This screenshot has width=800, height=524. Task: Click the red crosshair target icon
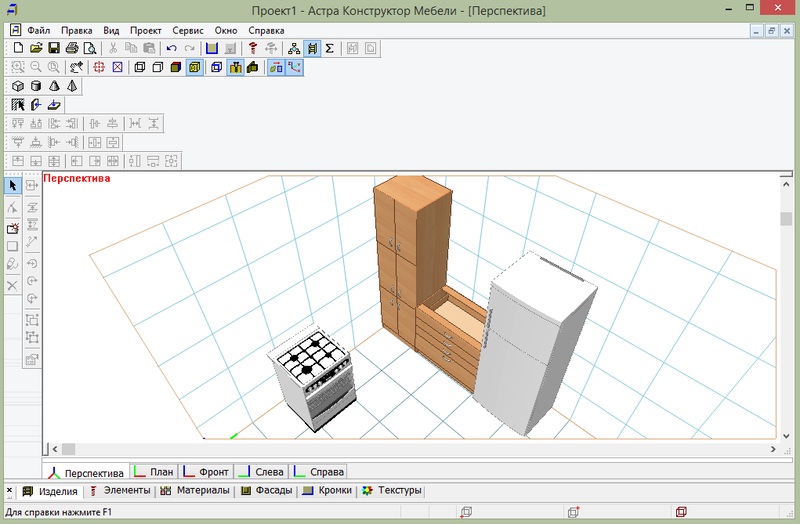99,68
